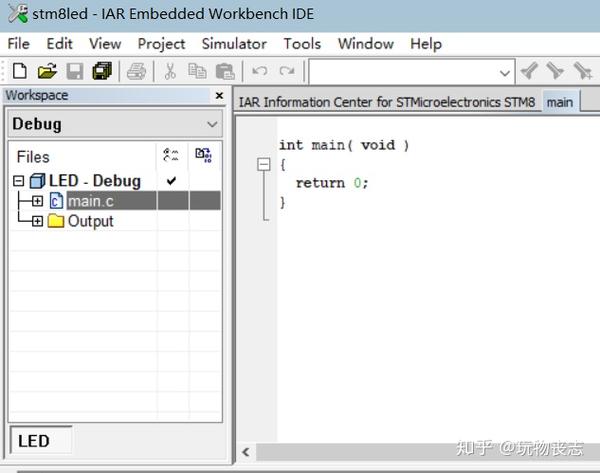Viewport: 600px width, 473px height.
Task: Open the Simulator menu
Action: [234, 44]
